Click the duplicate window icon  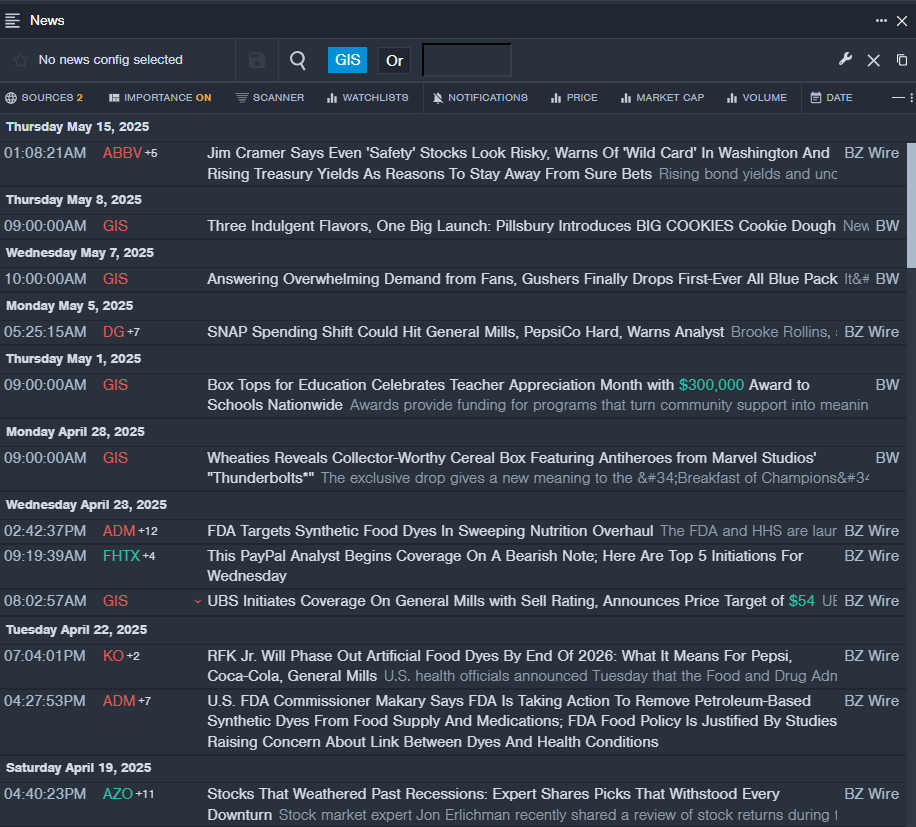coord(902,60)
